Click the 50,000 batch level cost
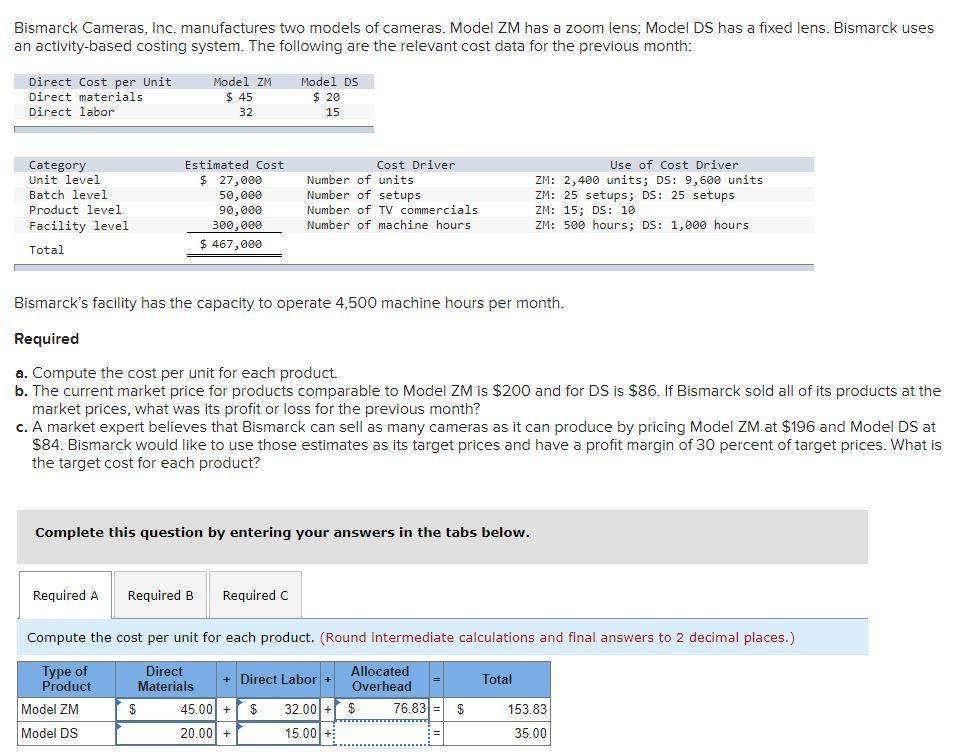Viewport: 979px width, 752px height. (240, 195)
